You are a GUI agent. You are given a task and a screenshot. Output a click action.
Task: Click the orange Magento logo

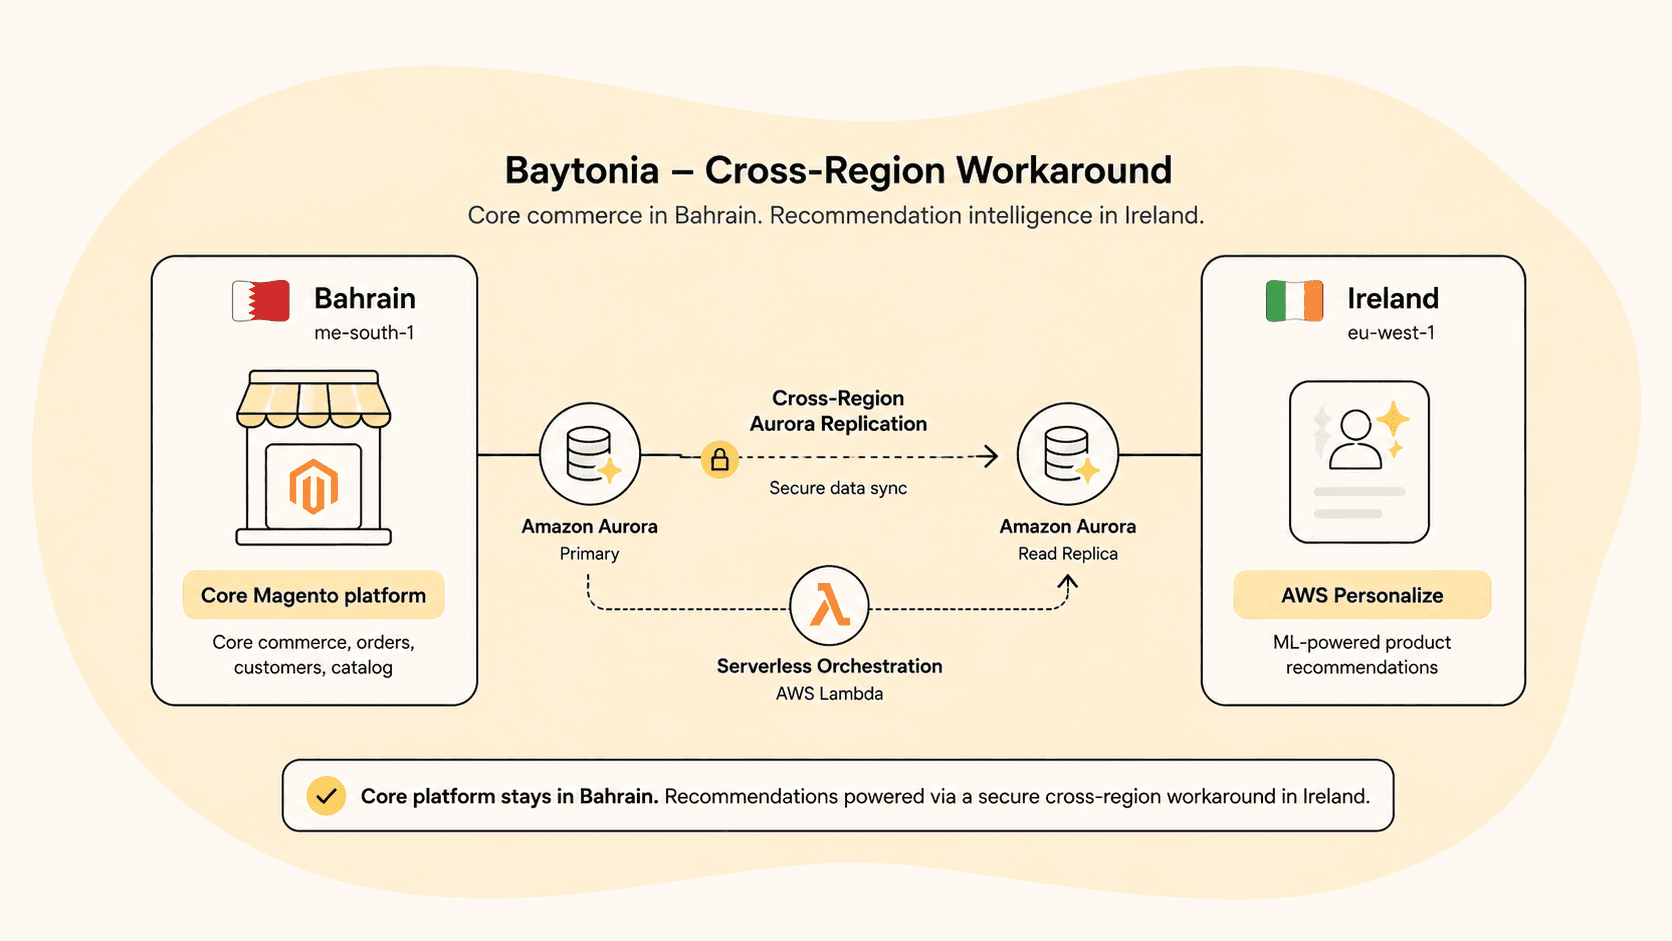(314, 487)
